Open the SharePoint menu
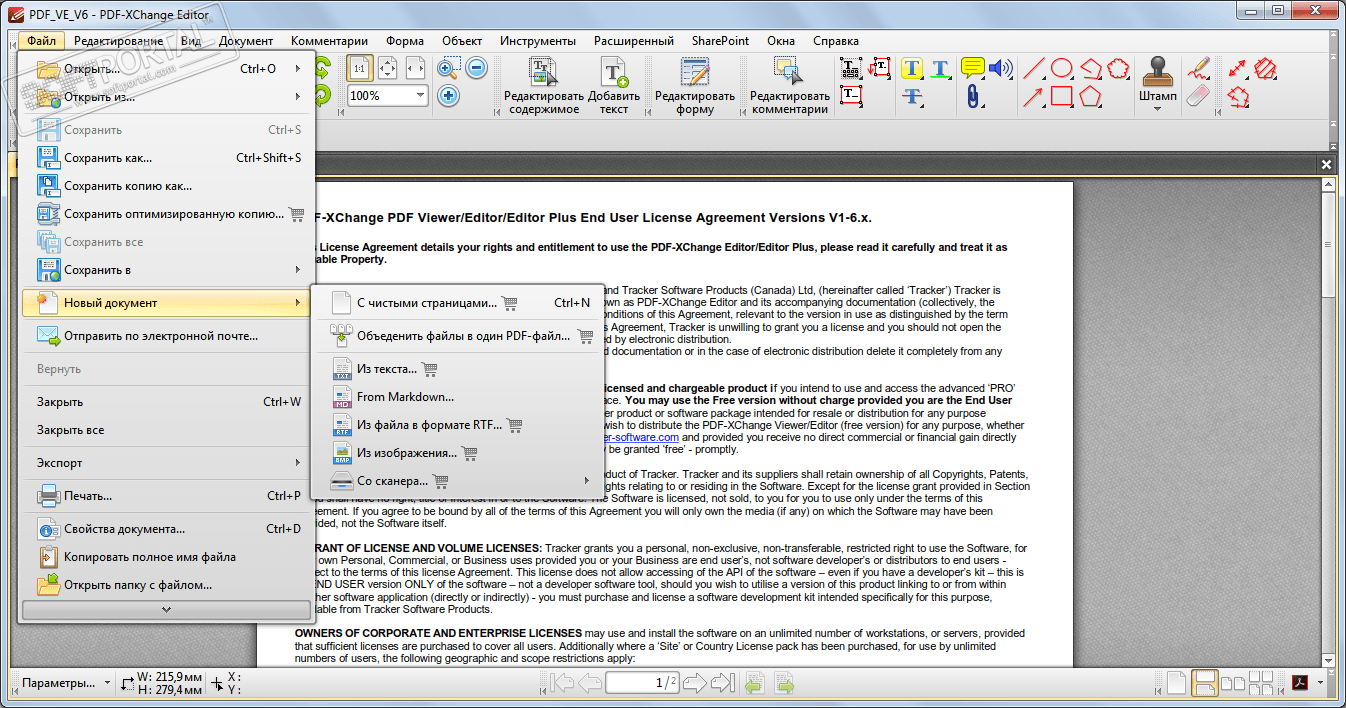The height and width of the screenshot is (708, 1346). [x=720, y=41]
